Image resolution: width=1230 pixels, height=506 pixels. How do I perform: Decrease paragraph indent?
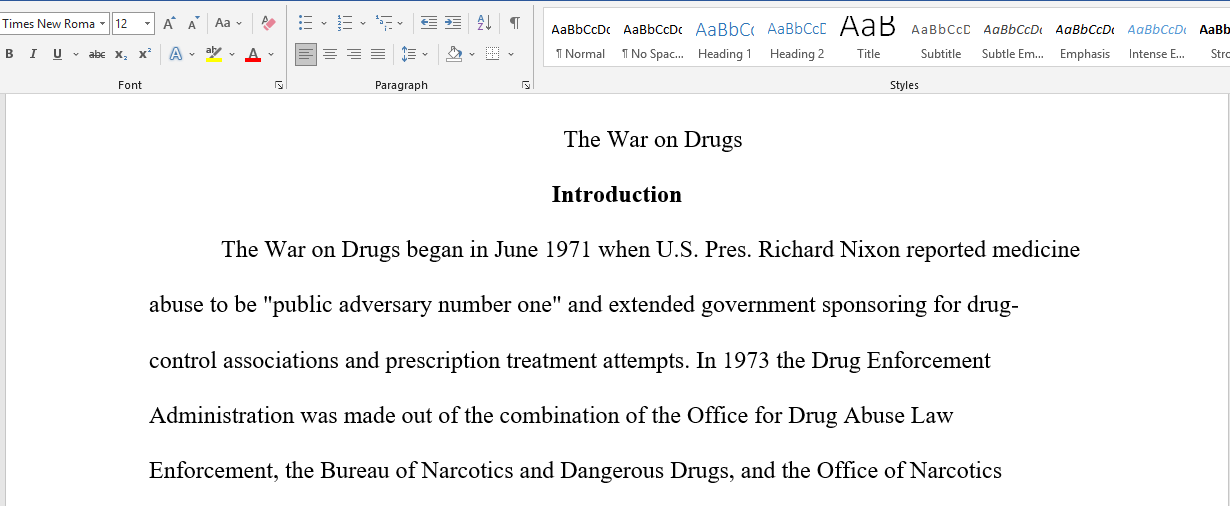click(x=429, y=23)
